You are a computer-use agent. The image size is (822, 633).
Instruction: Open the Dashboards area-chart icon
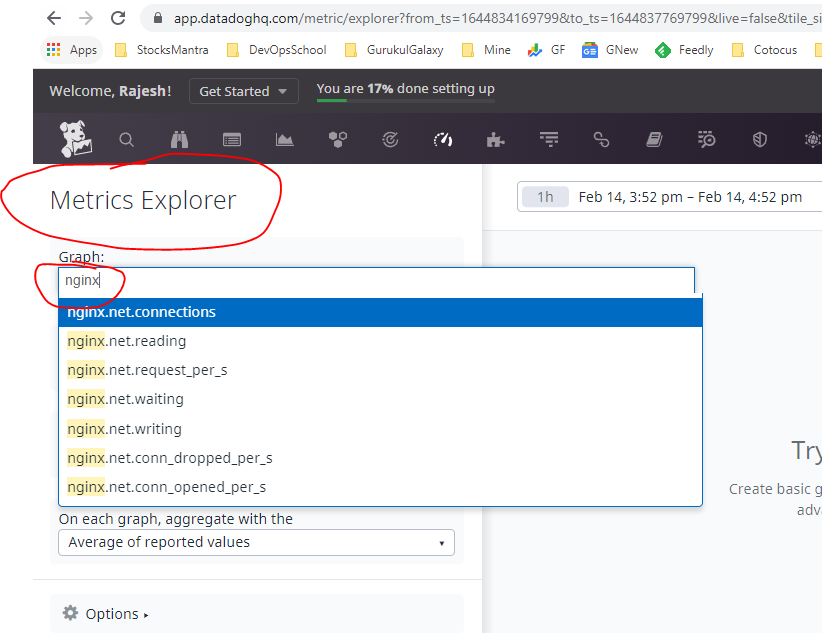[x=285, y=140]
